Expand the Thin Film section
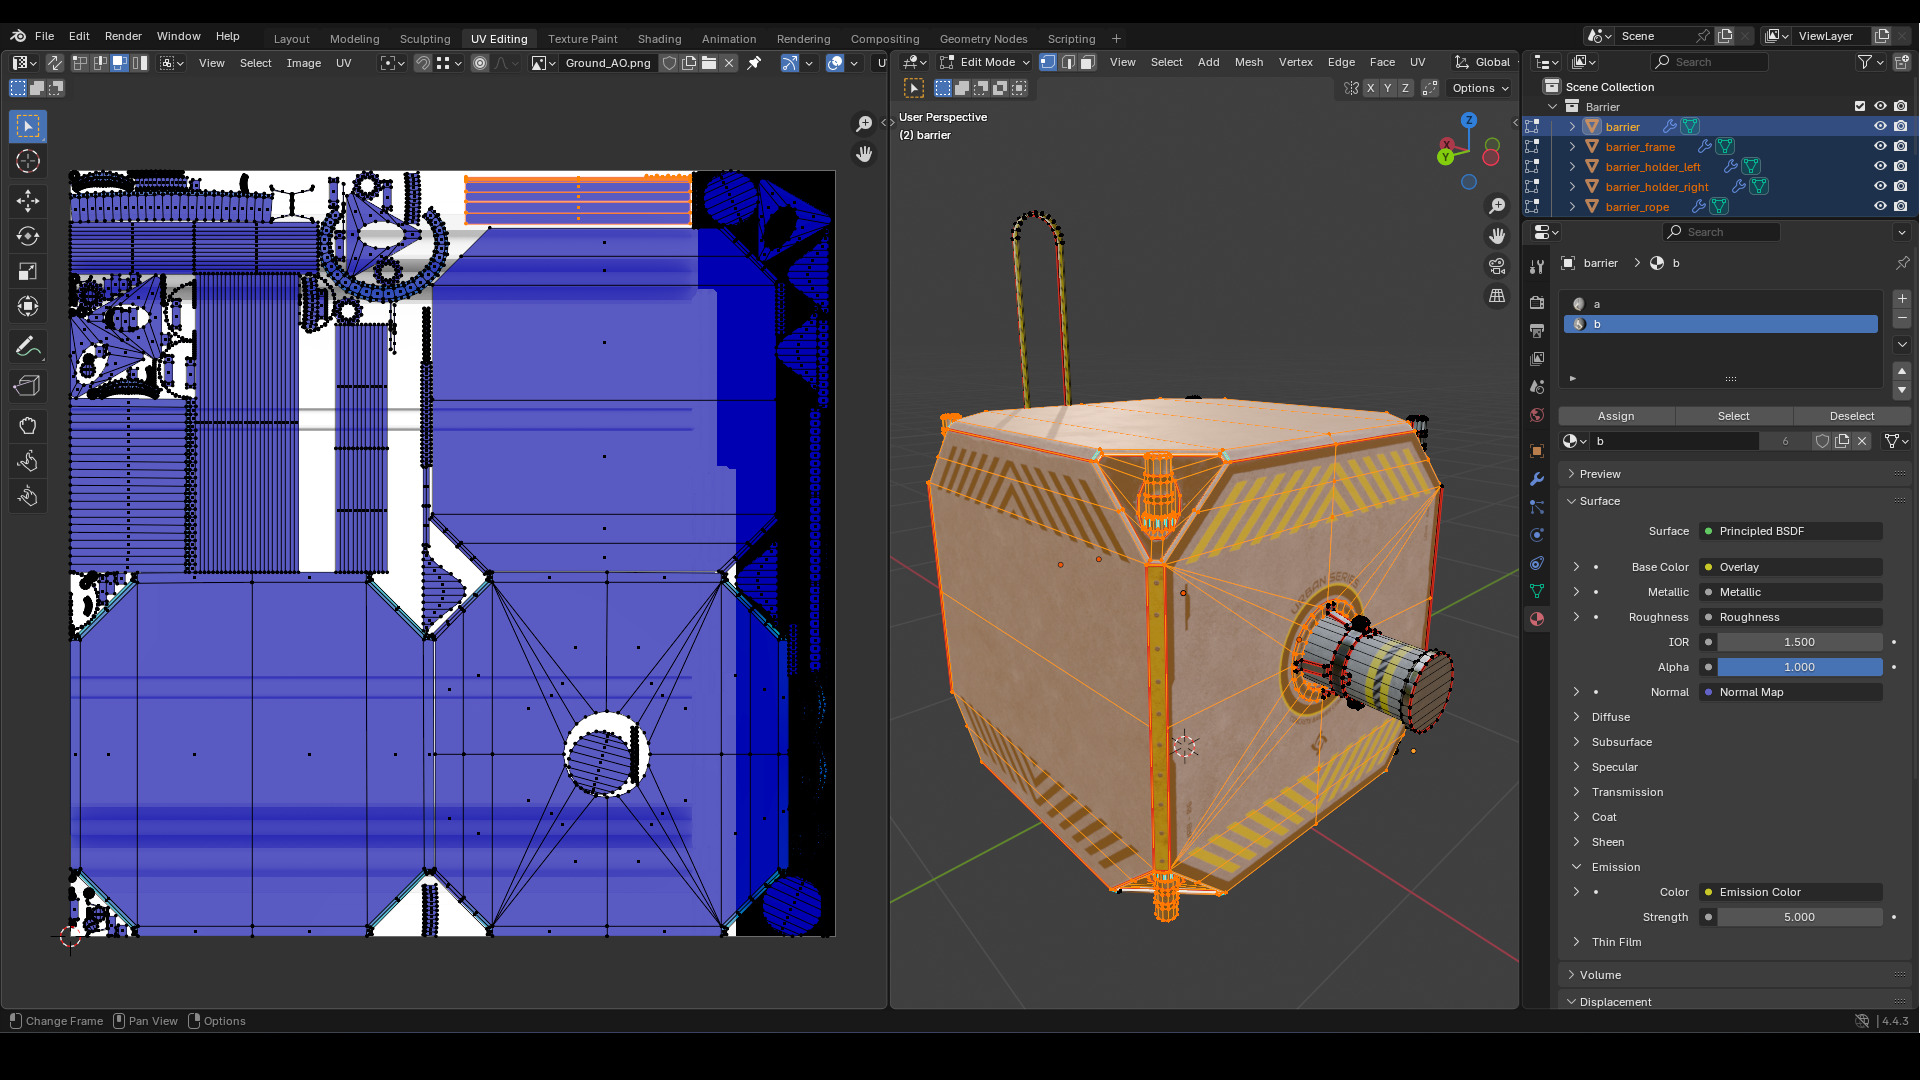 (x=1616, y=942)
